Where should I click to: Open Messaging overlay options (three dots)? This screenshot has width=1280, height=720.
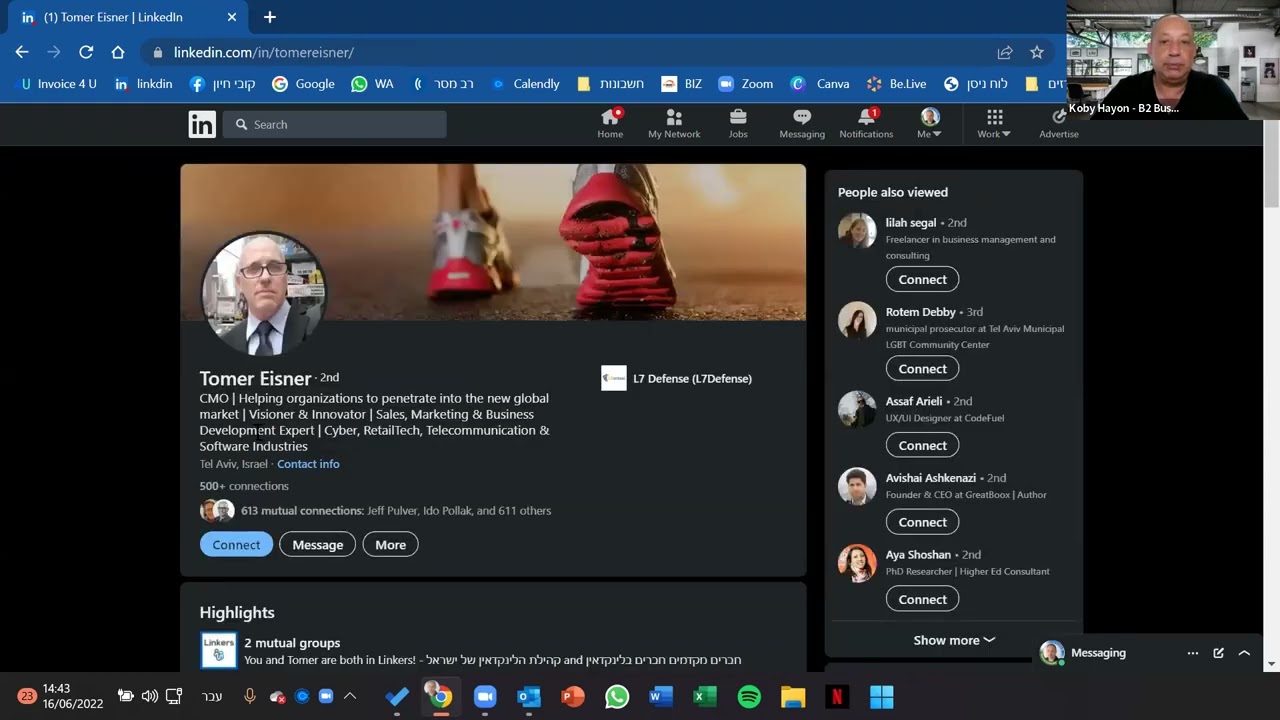[x=1193, y=653]
